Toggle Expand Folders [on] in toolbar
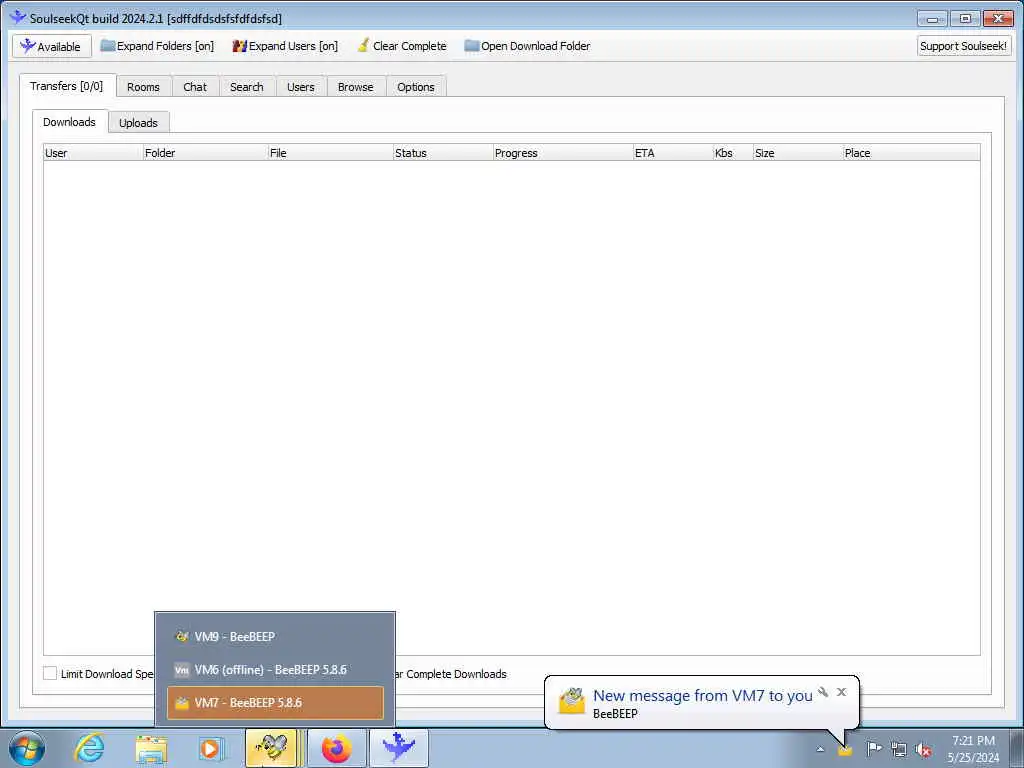 point(157,46)
